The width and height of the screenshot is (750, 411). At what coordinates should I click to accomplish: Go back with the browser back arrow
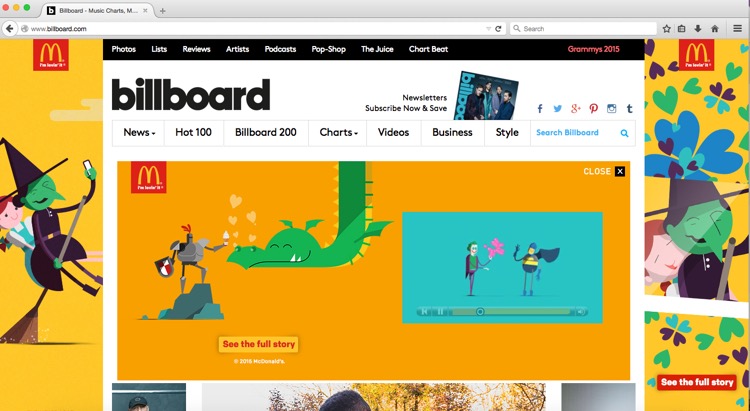click(9, 29)
